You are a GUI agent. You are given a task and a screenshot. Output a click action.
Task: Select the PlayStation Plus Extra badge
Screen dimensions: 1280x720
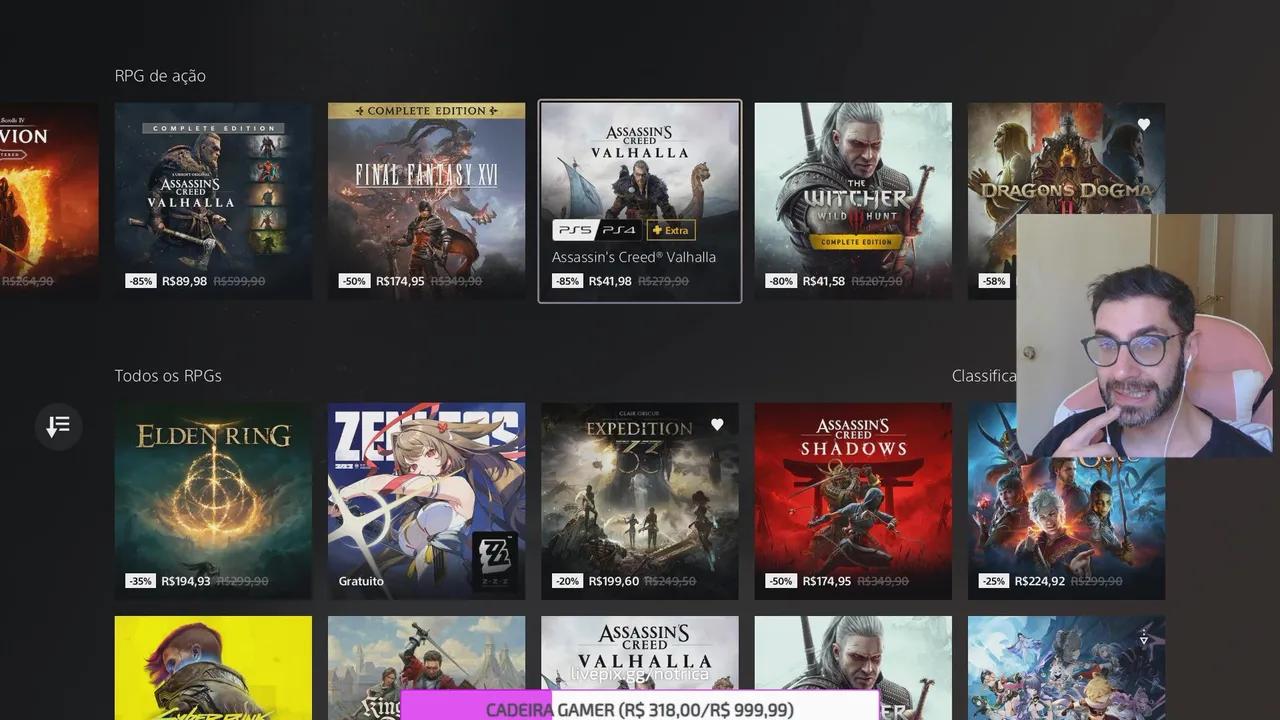(x=670, y=229)
